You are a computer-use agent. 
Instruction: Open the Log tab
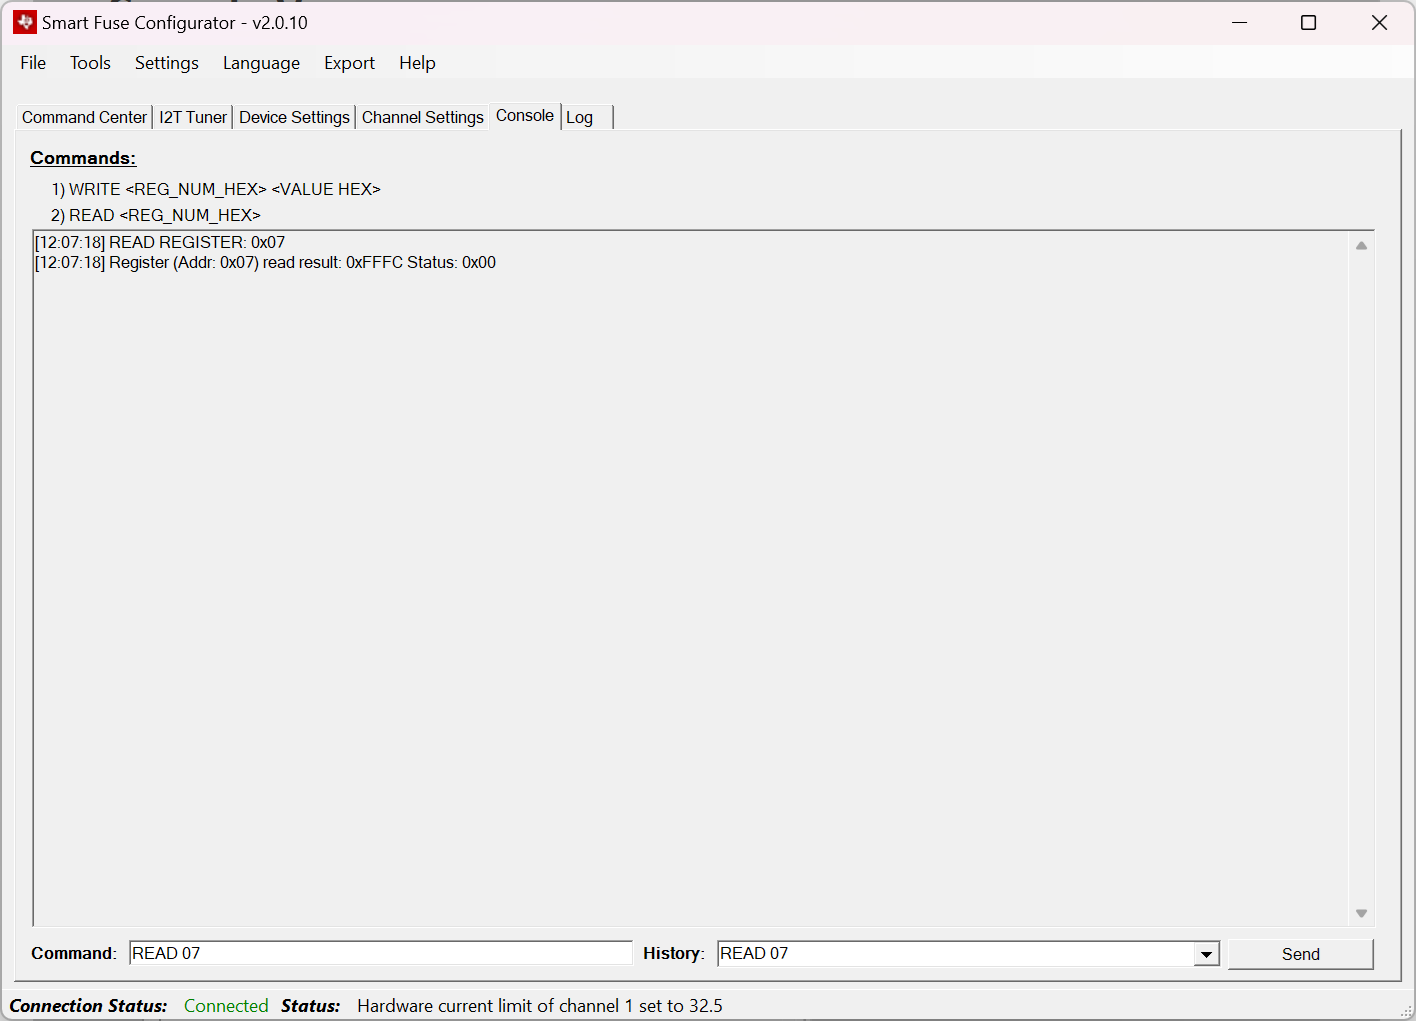click(x=580, y=117)
